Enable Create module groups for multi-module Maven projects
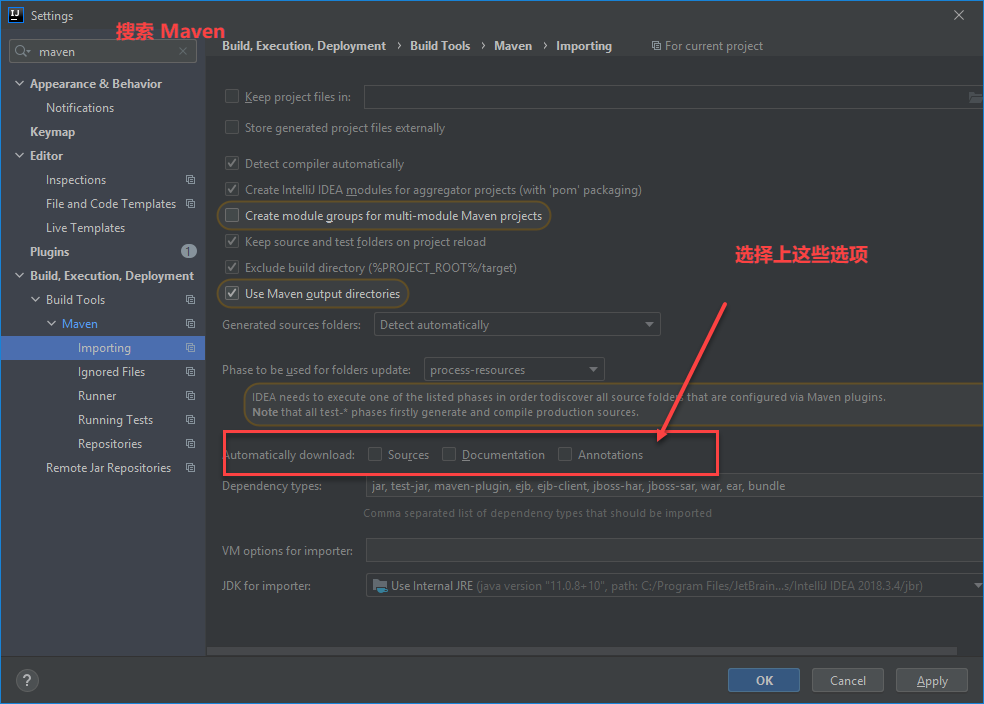The width and height of the screenshot is (984, 704). pyautogui.click(x=232, y=215)
